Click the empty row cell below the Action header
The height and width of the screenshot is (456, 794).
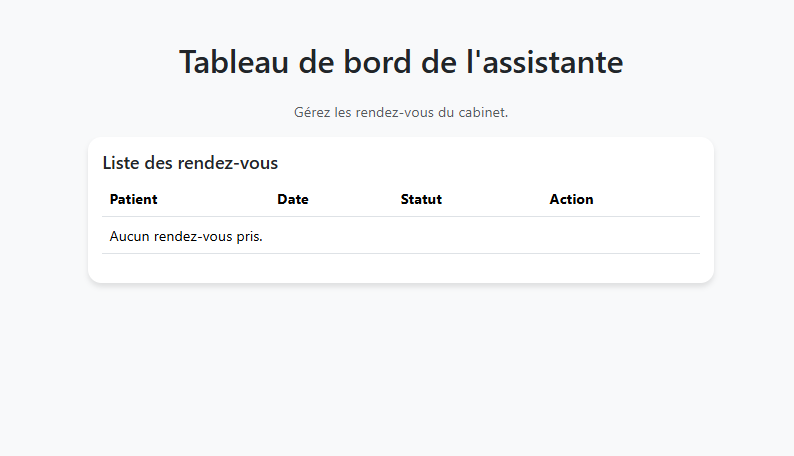click(x=620, y=237)
